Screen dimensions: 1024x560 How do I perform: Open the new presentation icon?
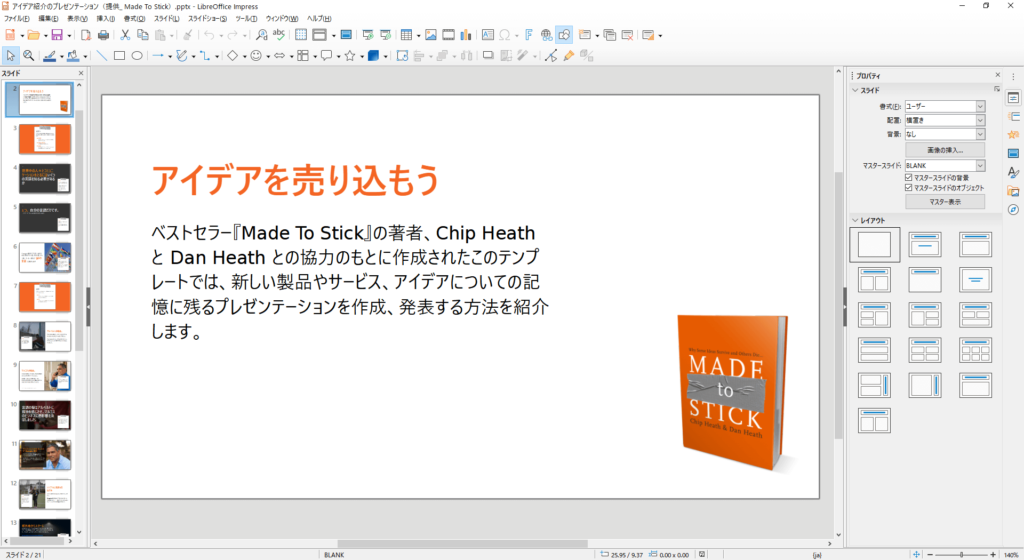[x=10, y=35]
